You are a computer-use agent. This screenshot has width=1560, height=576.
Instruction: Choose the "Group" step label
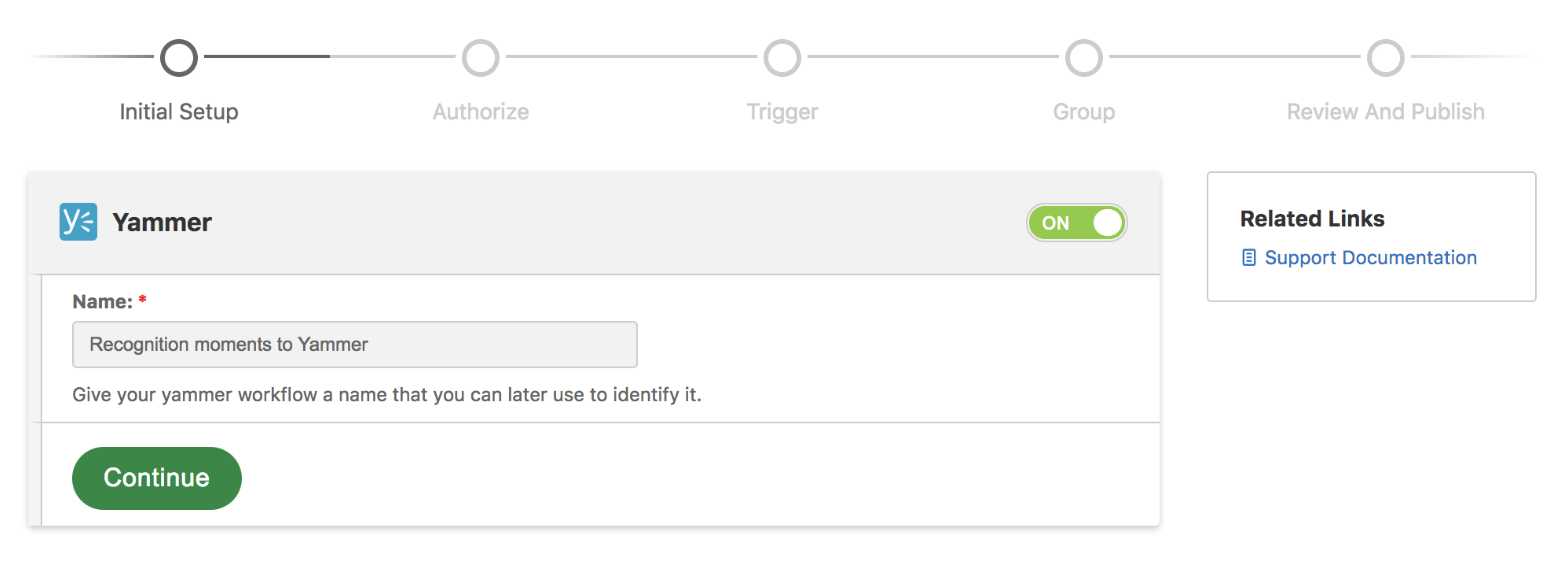click(1084, 111)
